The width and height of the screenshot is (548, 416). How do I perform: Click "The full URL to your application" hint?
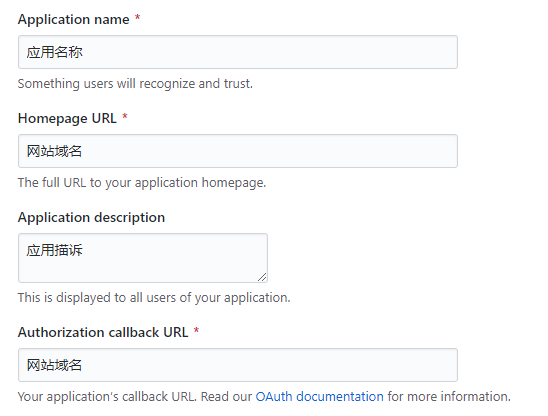pyautogui.click(x=142, y=182)
